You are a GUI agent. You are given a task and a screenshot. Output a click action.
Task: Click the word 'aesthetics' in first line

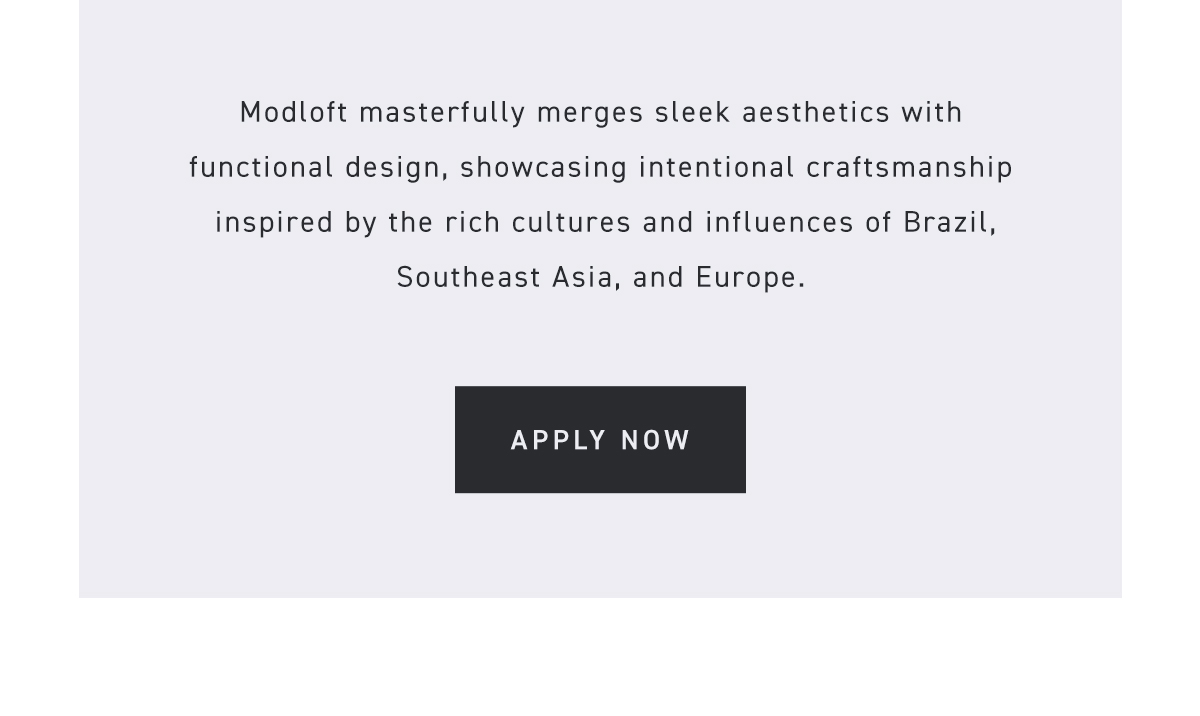click(x=816, y=112)
